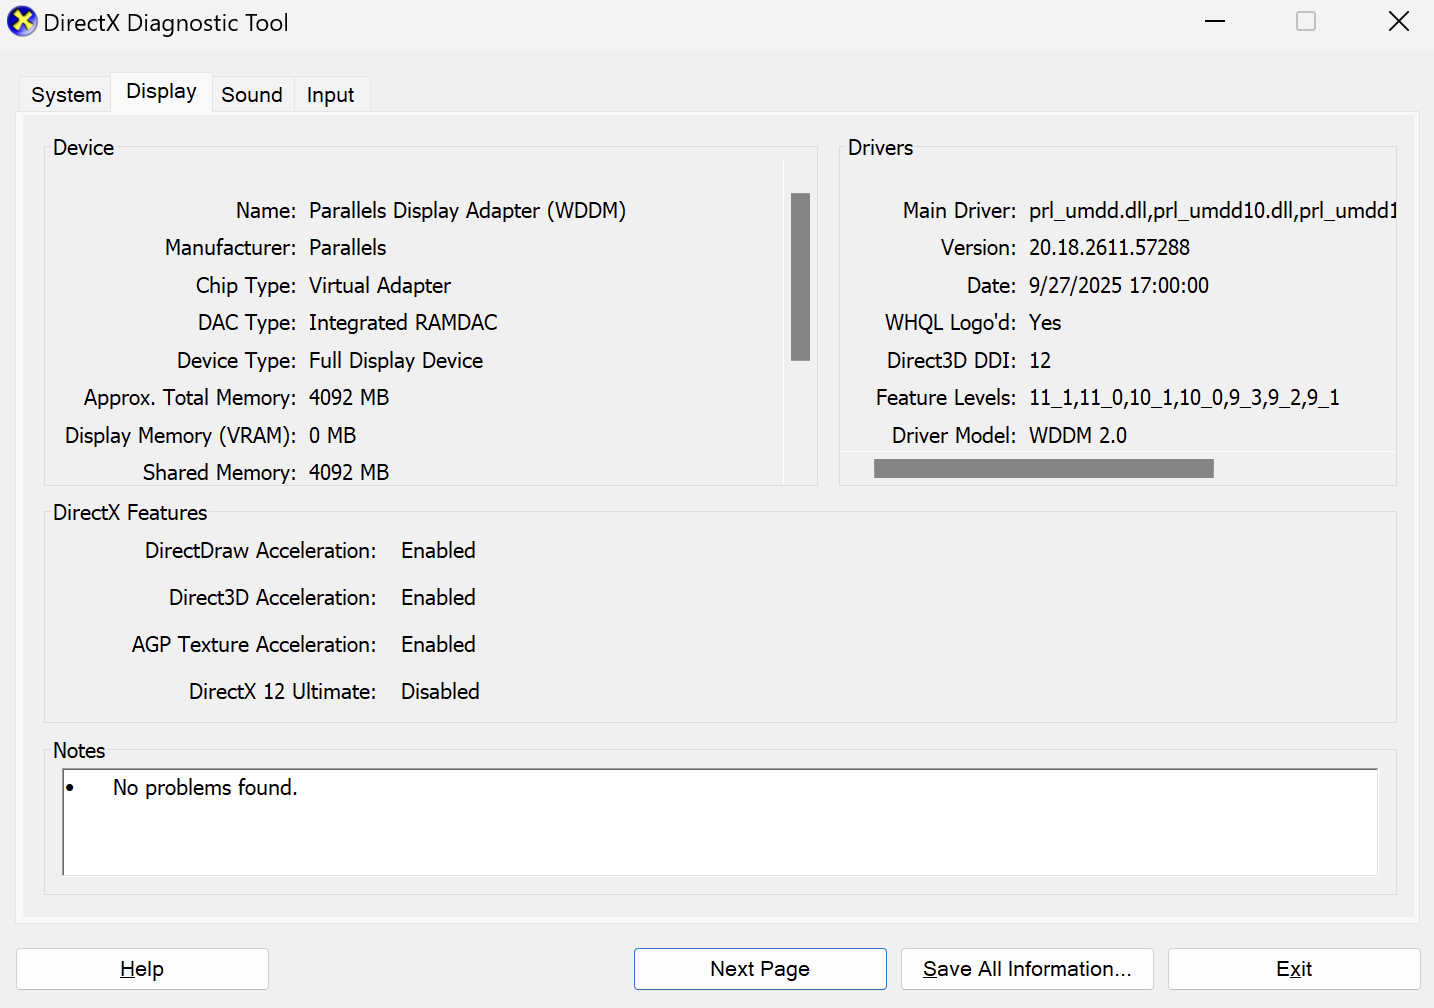The image size is (1434, 1008).
Task: Close the DirectX Diagnostic Tool window
Action: [x=1399, y=22]
